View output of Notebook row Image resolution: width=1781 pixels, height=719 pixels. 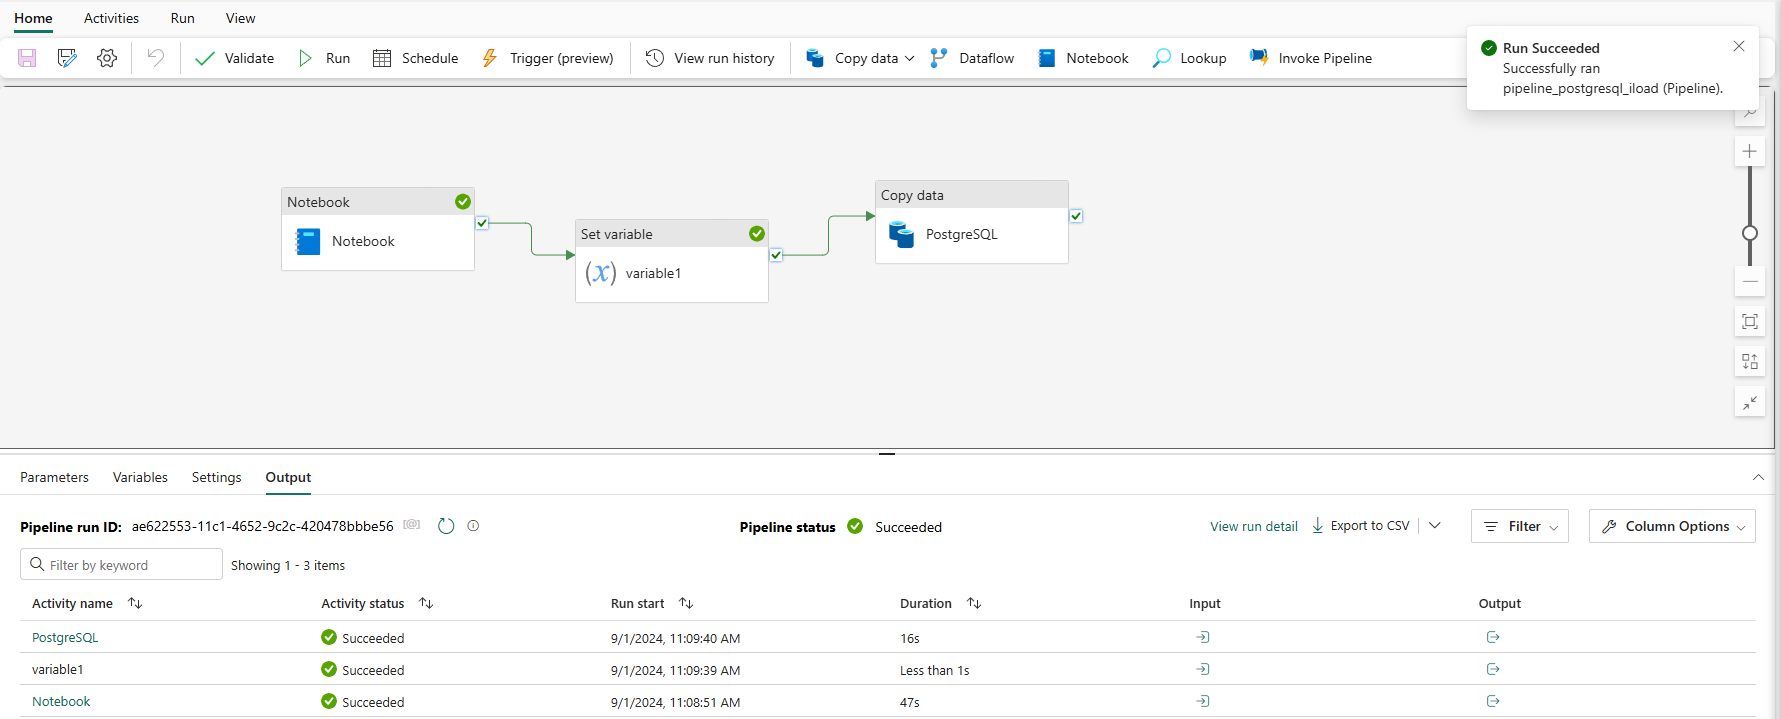pos(1493,701)
